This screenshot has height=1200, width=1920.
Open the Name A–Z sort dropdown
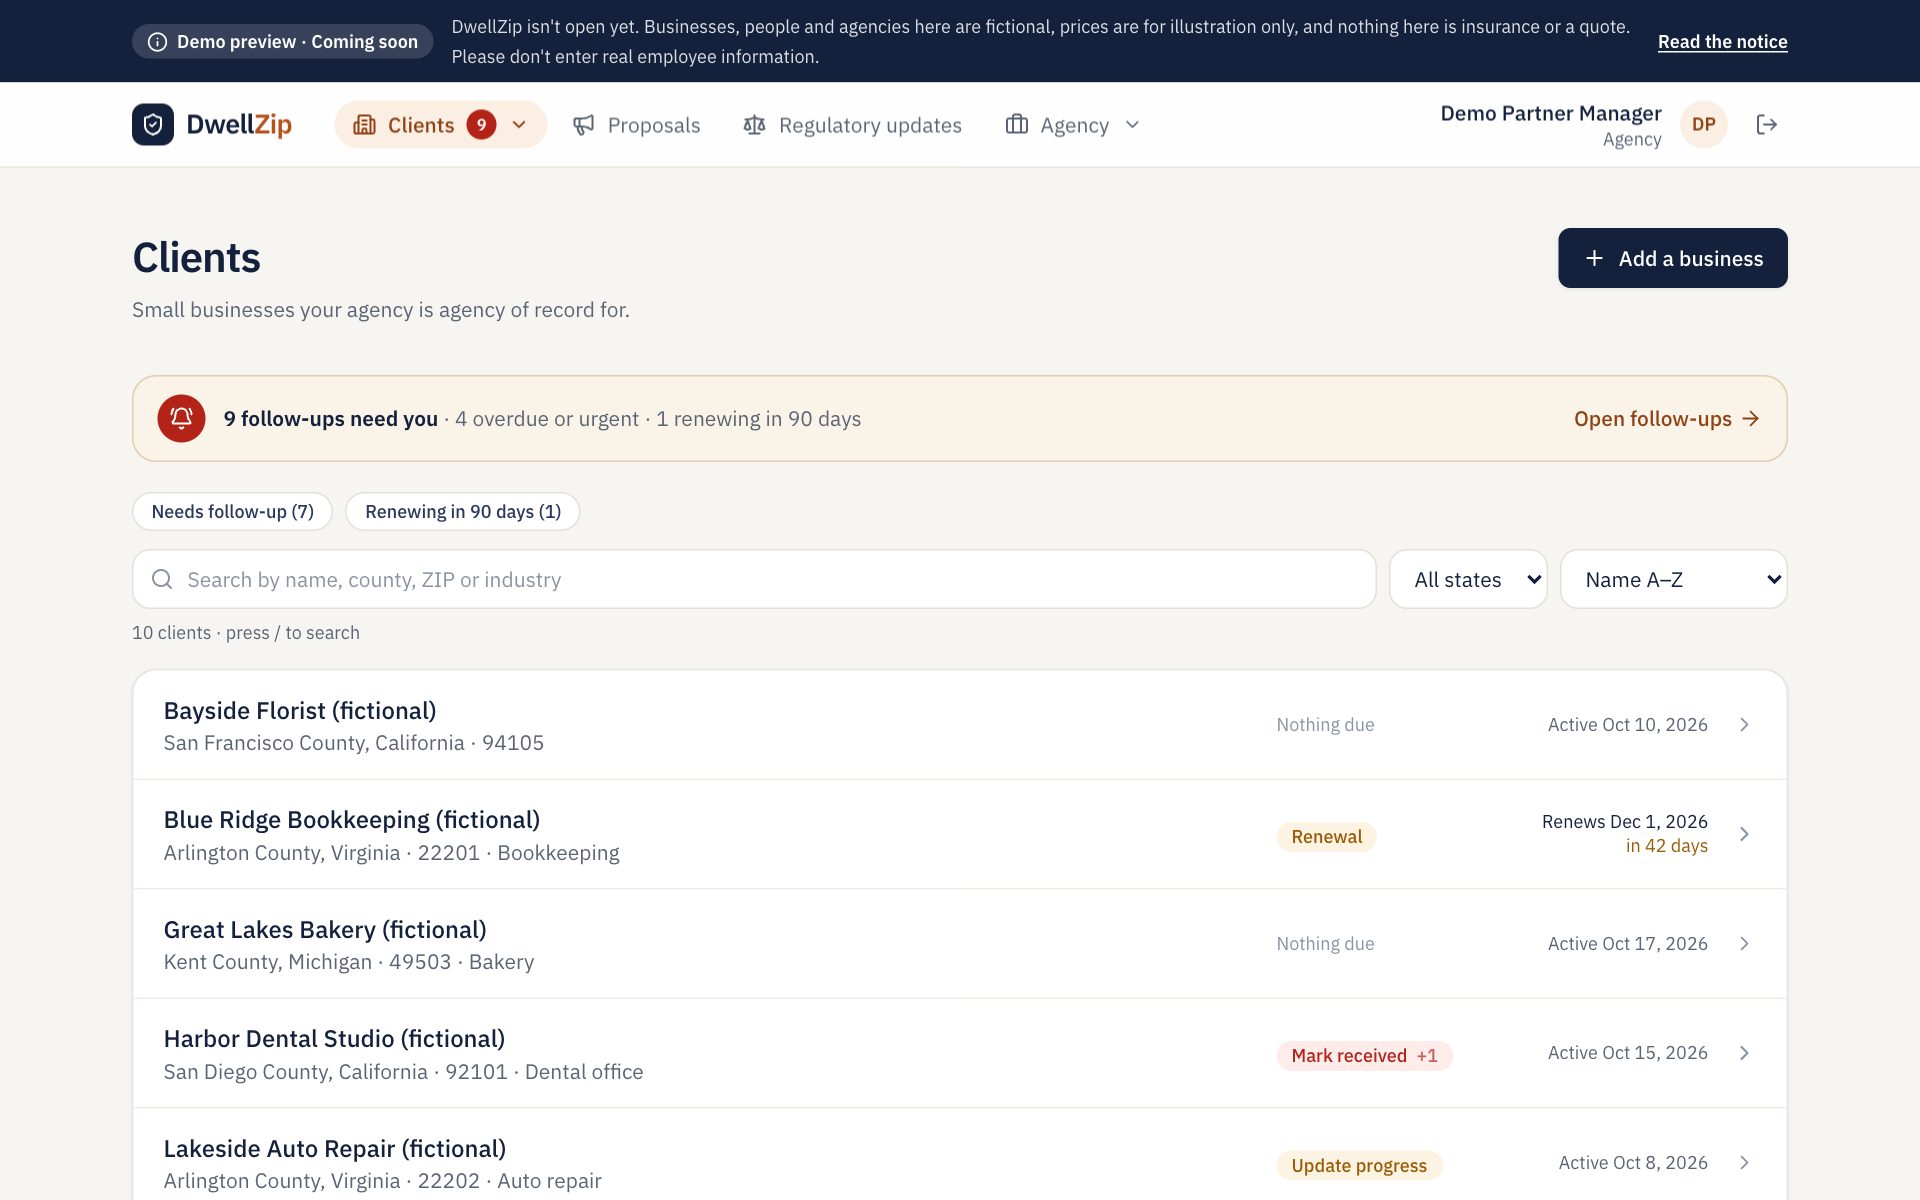coord(1674,579)
